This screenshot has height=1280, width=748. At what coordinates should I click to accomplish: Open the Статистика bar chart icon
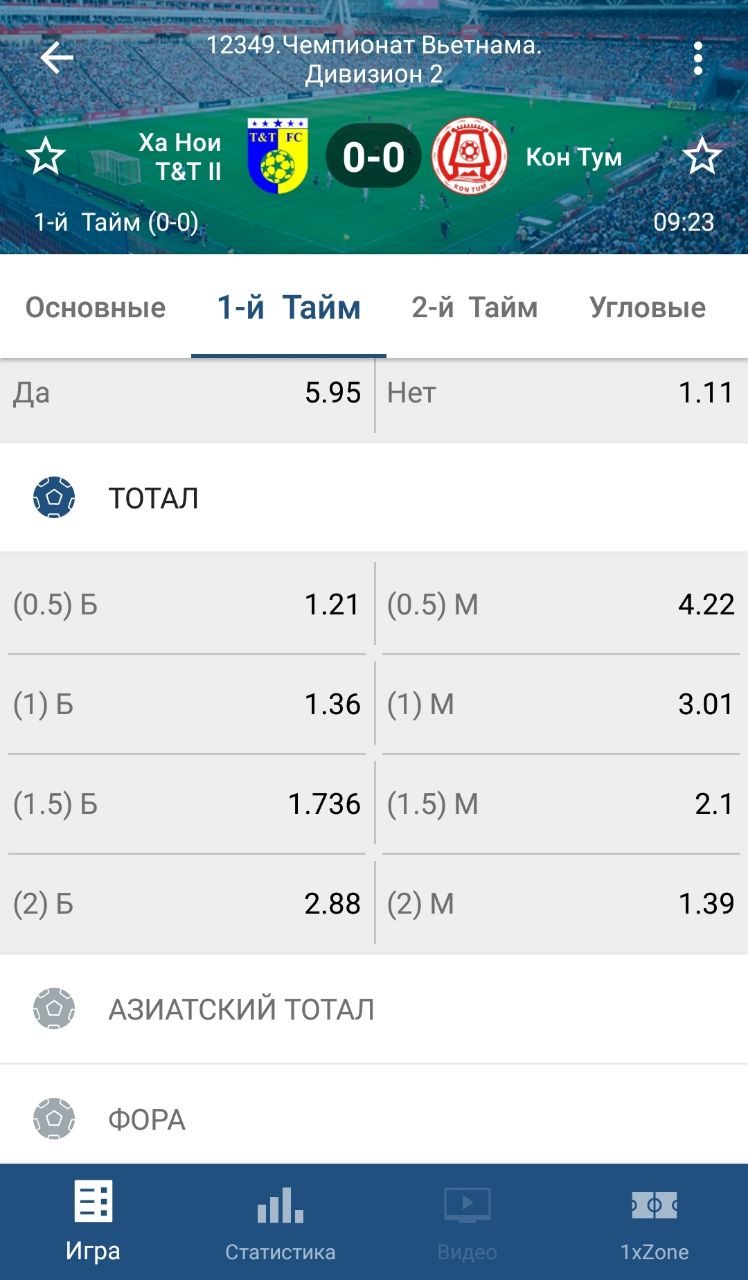(280, 1205)
